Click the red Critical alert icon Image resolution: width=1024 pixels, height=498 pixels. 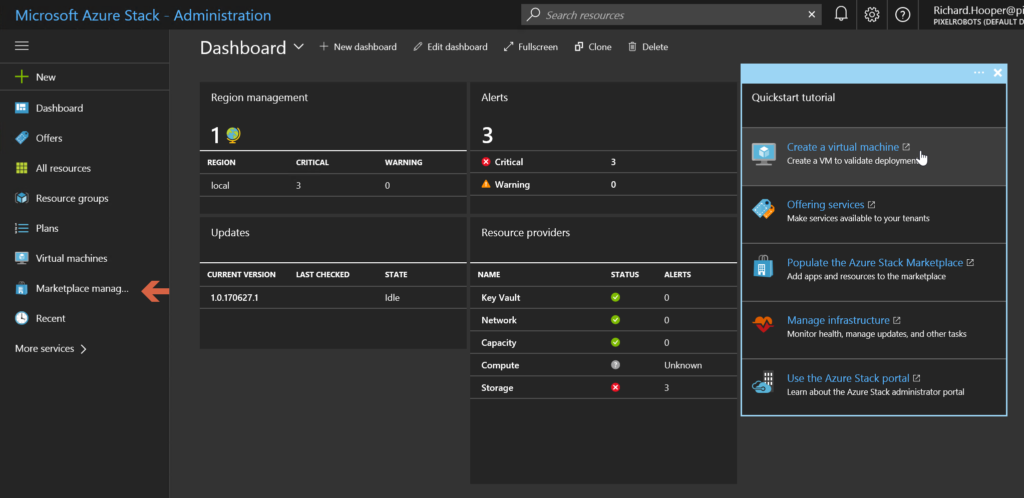coord(485,162)
